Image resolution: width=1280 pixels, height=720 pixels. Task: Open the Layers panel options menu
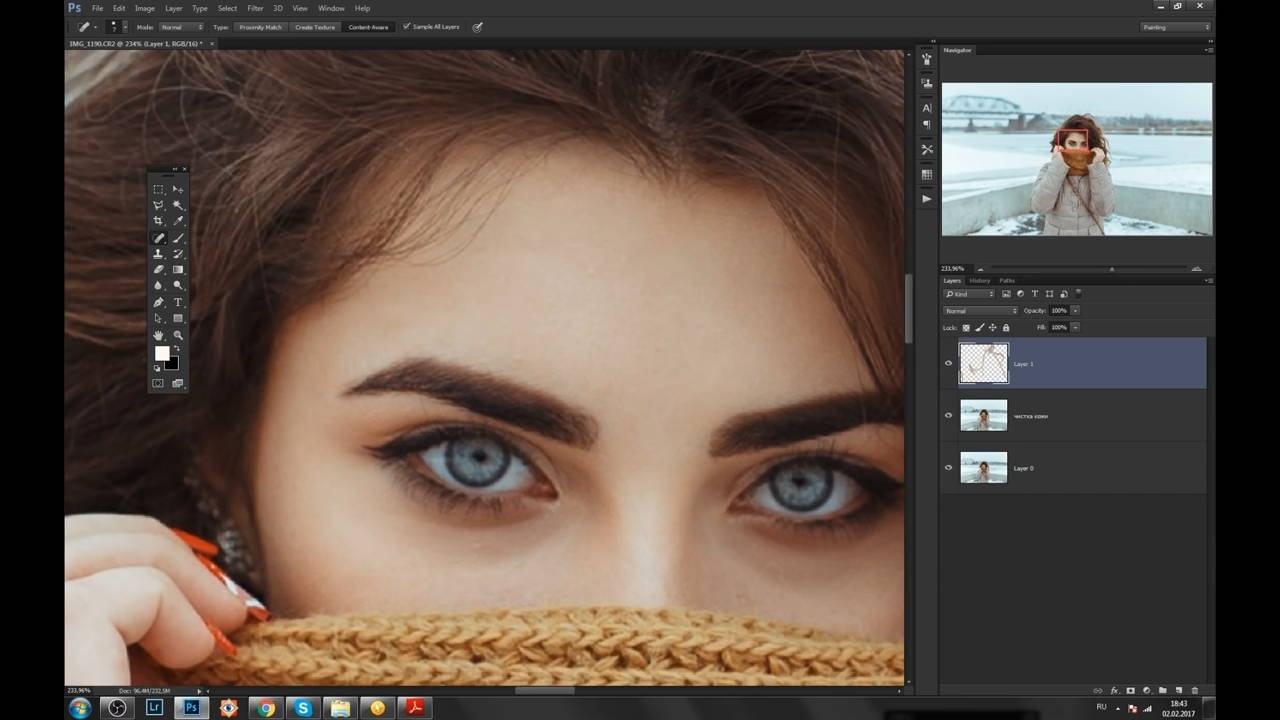[1208, 281]
